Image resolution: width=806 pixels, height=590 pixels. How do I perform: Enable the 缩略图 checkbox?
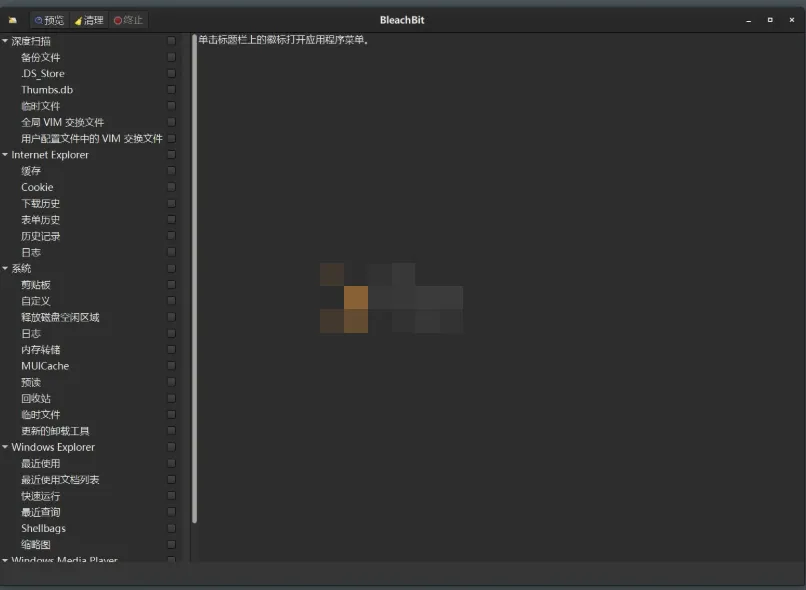pyautogui.click(x=172, y=544)
